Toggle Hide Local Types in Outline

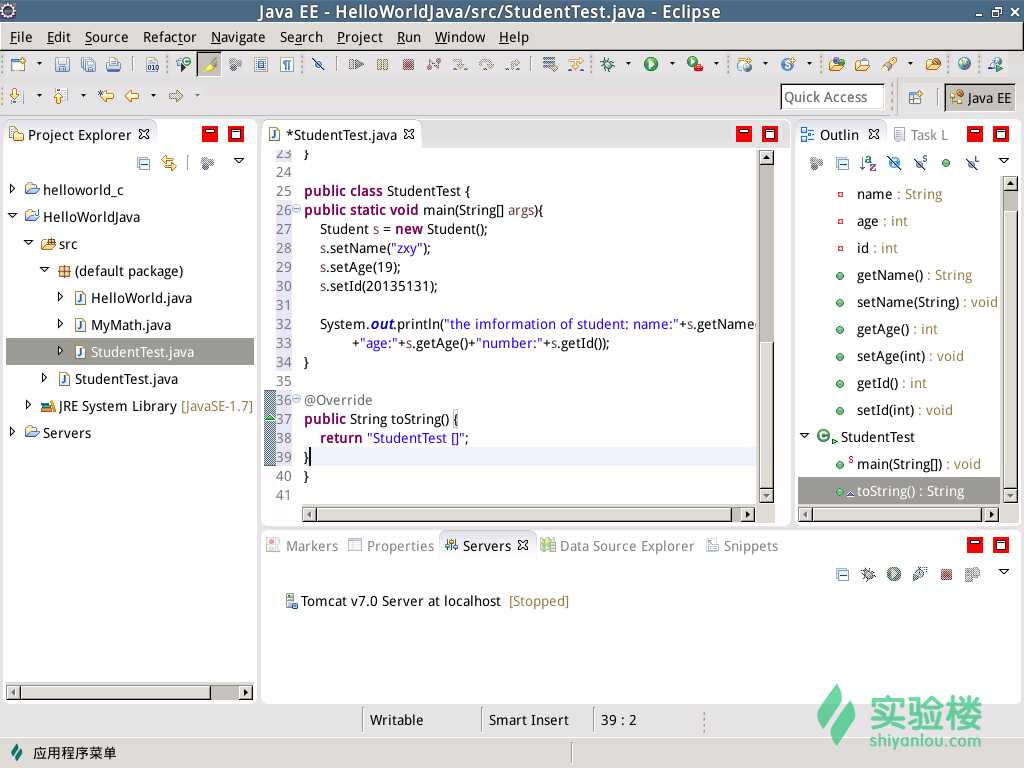pyautogui.click(x=972, y=163)
